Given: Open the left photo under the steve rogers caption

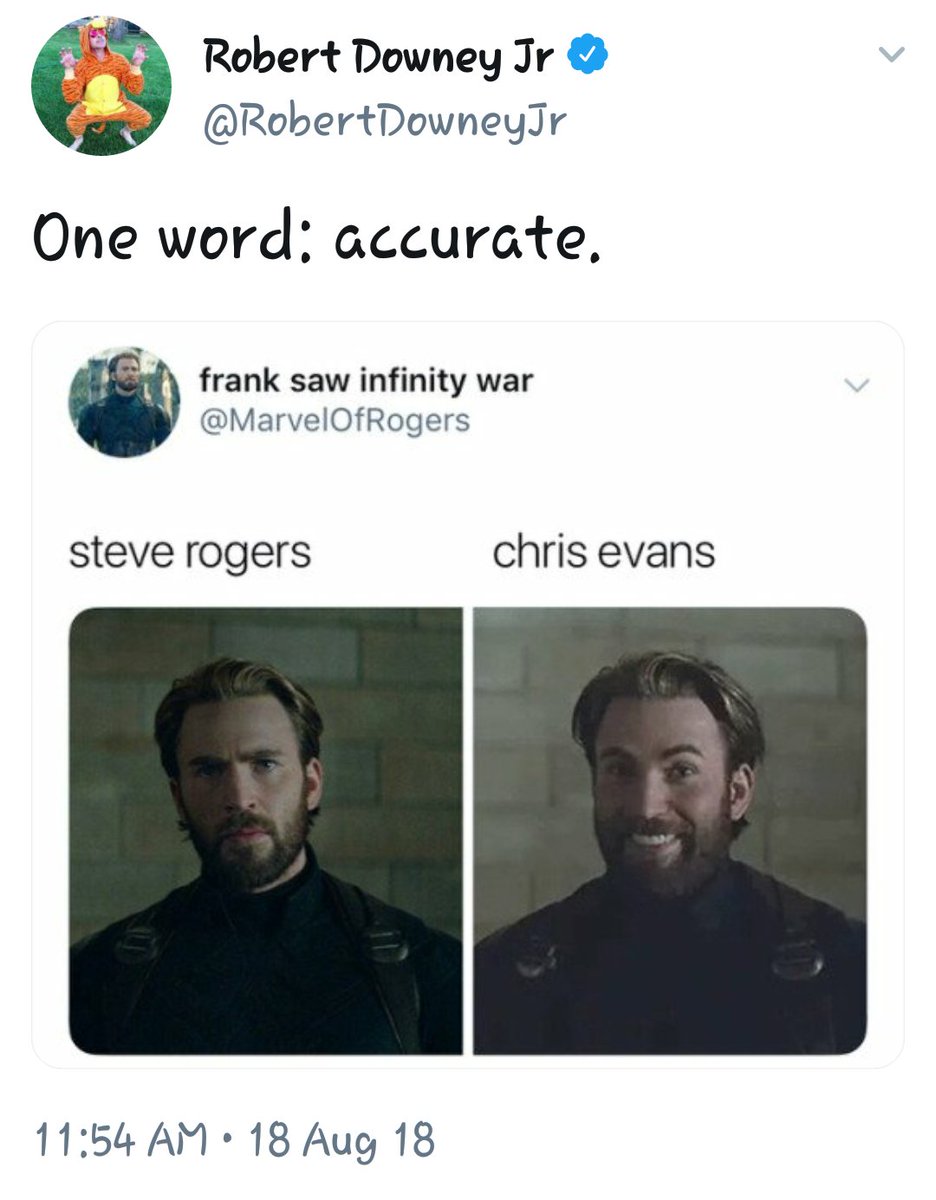Looking at the screenshot, I should pyautogui.click(x=265, y=831).
